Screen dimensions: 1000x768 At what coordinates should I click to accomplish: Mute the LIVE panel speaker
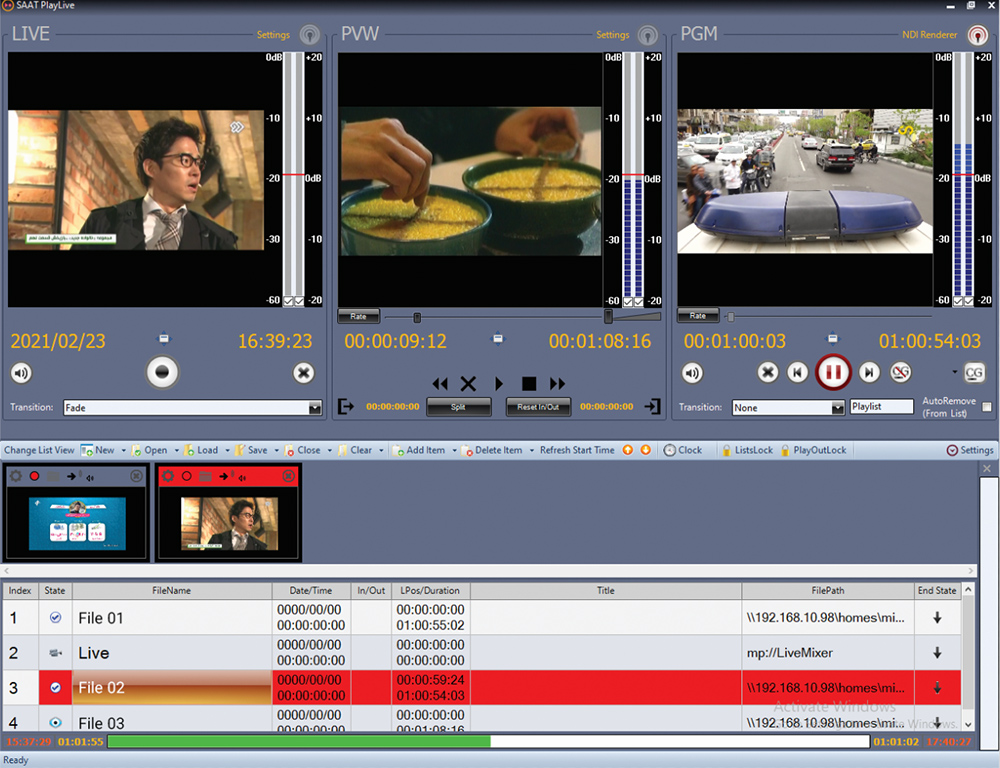pyautogui.click(x=21, y=373)
